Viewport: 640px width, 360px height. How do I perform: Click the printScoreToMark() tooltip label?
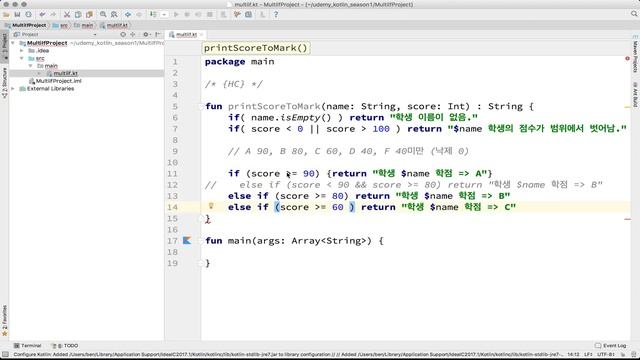(256, 48)
